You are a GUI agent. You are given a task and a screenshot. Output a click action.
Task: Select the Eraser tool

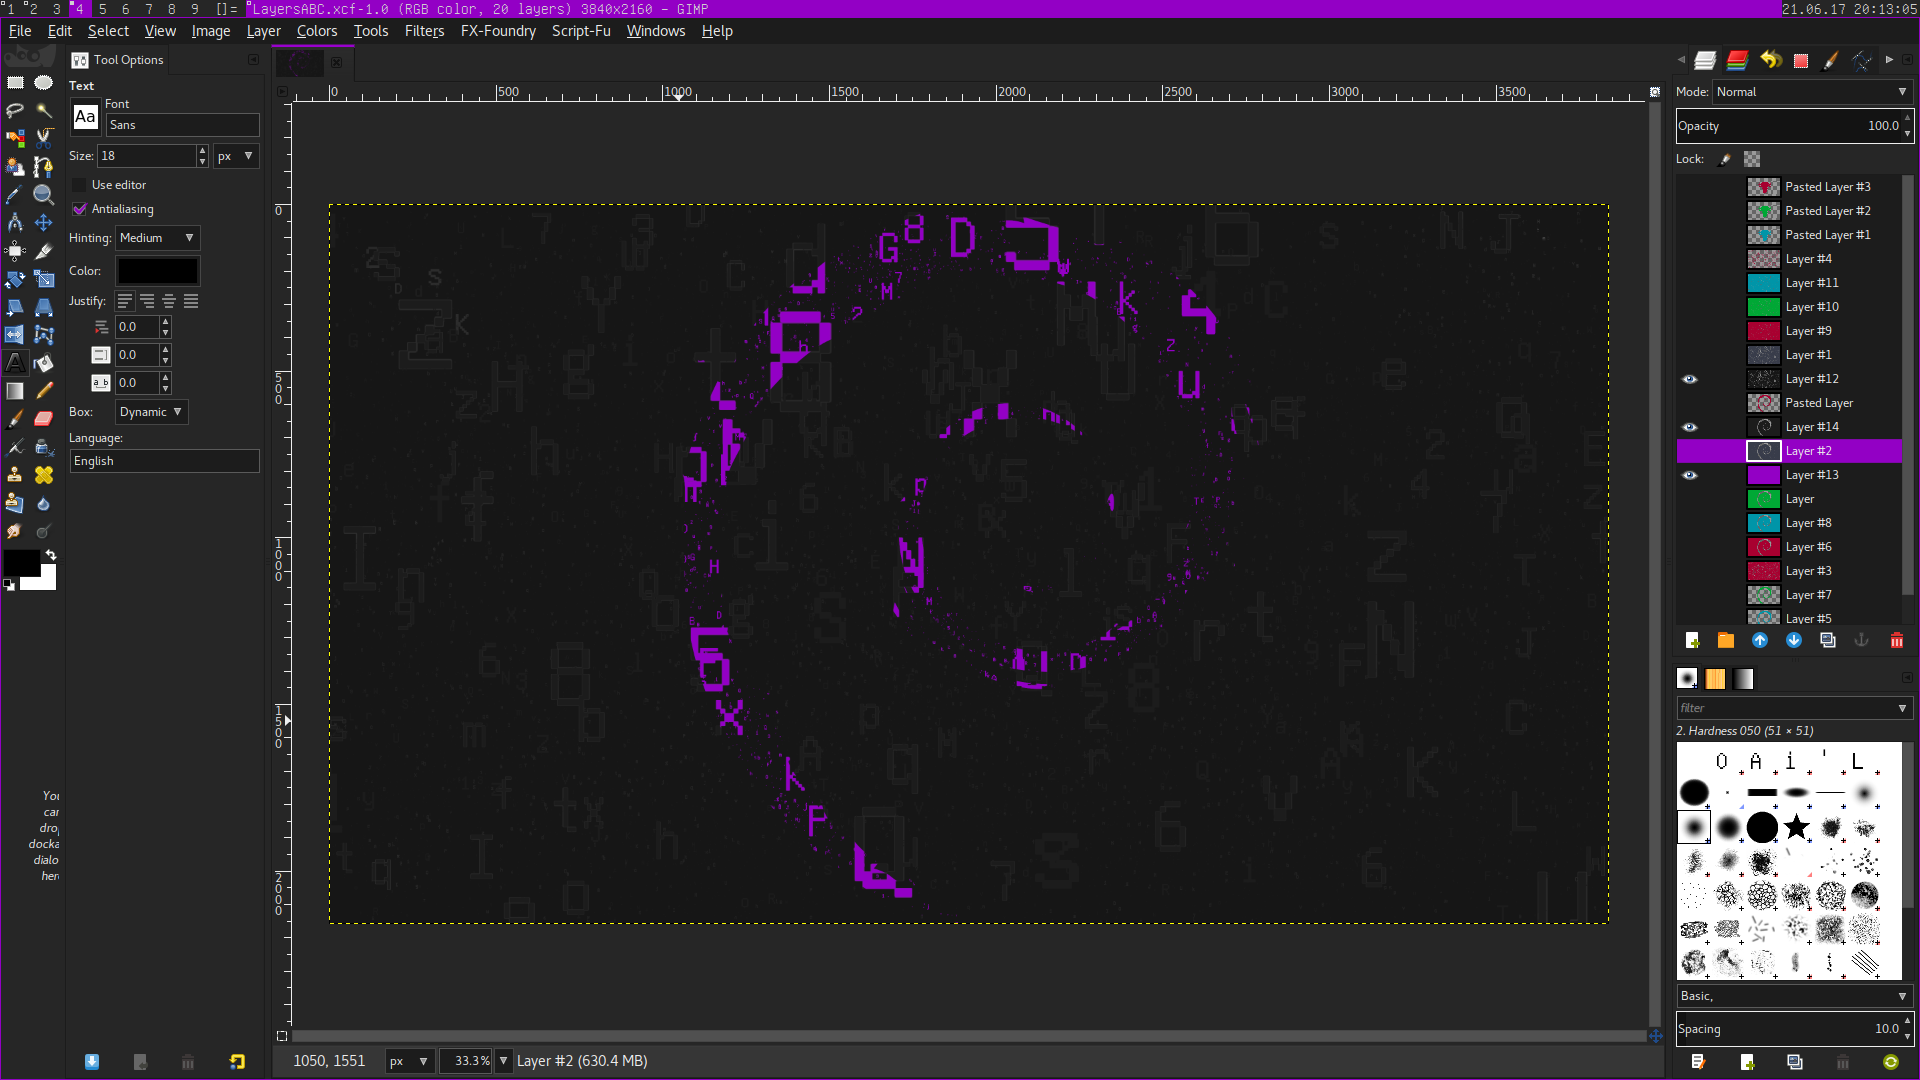[x=44, y=419]
